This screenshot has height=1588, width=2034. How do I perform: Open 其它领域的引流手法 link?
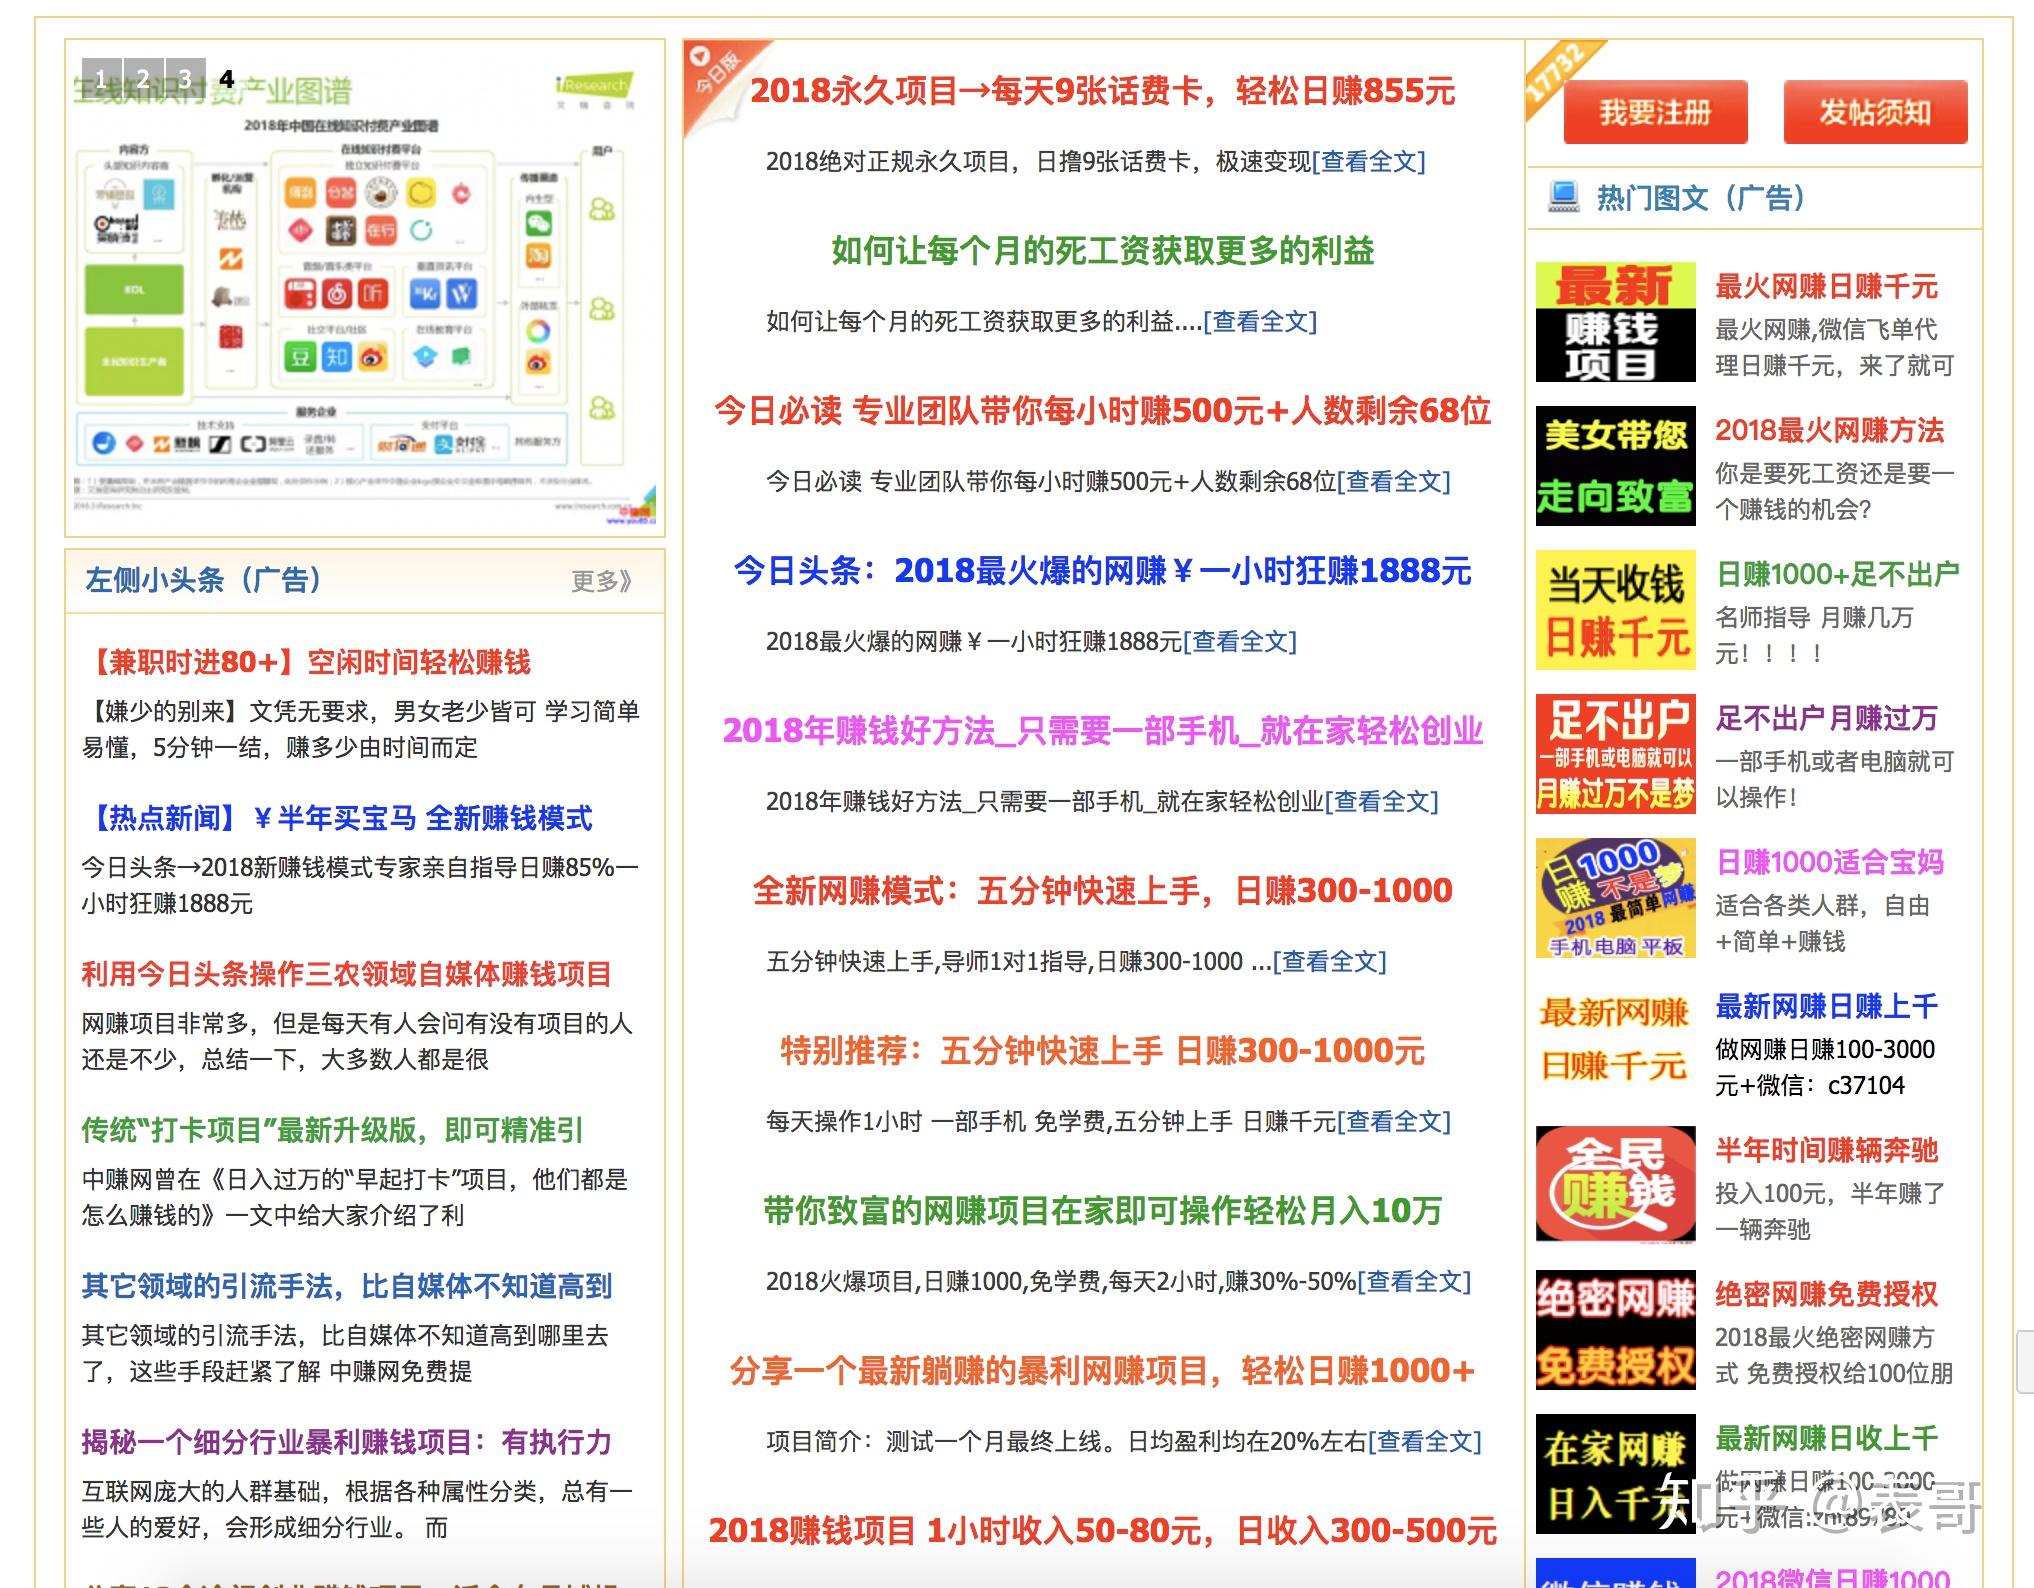point(346,1286)
